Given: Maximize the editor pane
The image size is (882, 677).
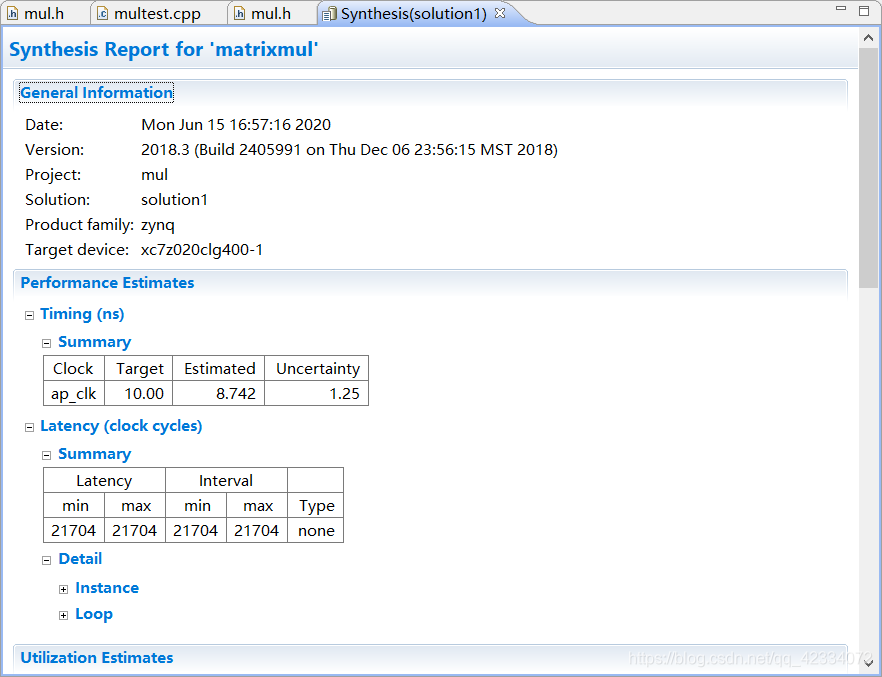Looking at the screenshot, I should [865, 10].
